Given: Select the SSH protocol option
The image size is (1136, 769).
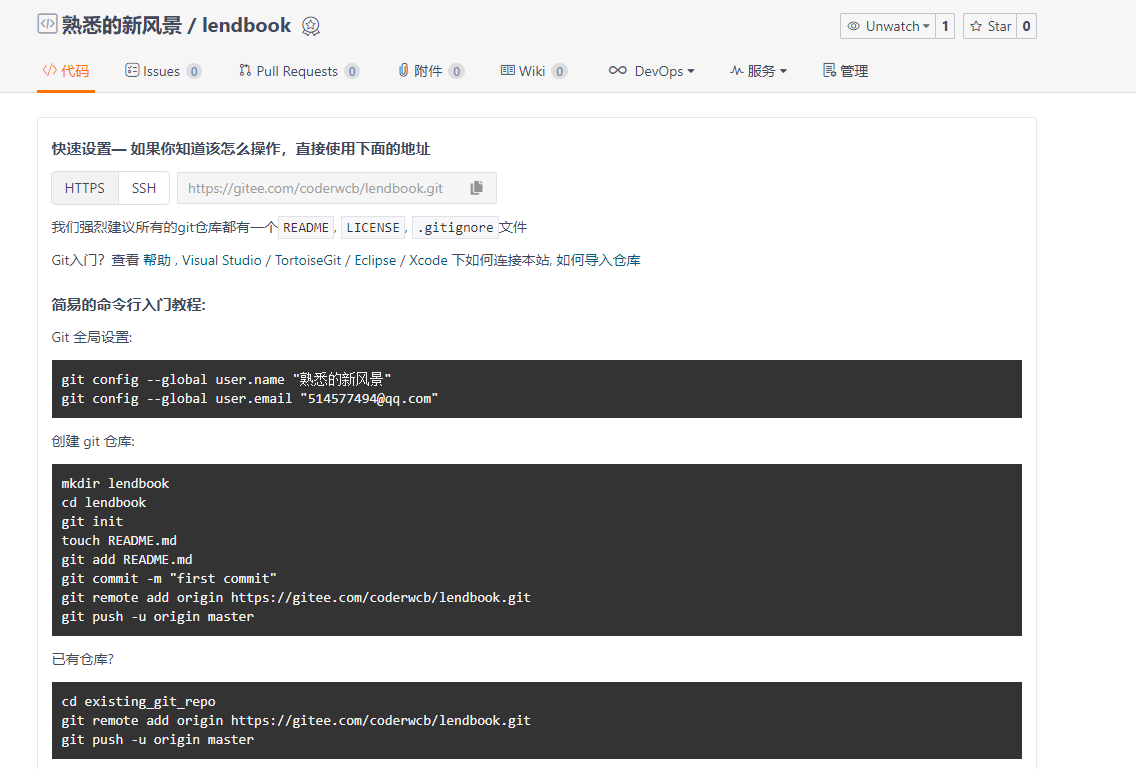Looking at the screenshot, I should point(144,188).
